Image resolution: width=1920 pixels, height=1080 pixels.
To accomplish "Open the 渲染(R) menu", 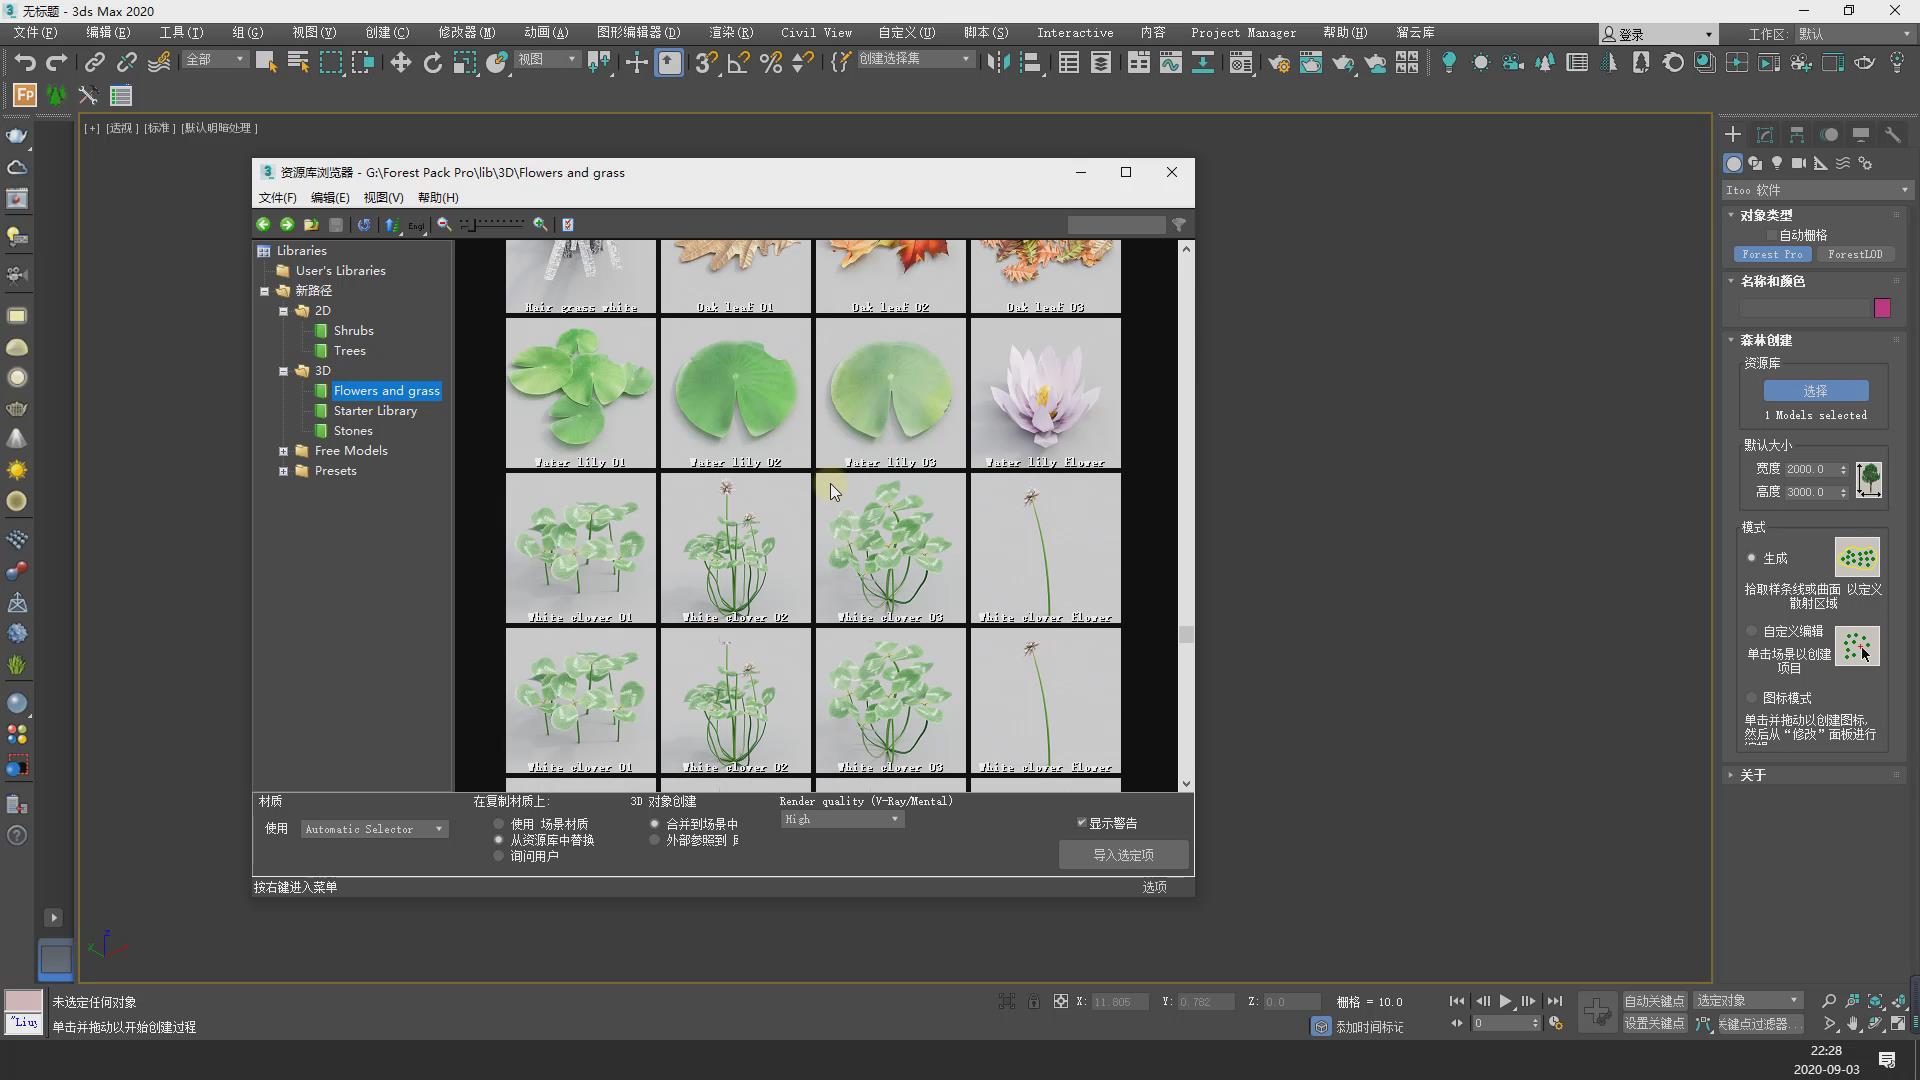I will coord(731,33).
